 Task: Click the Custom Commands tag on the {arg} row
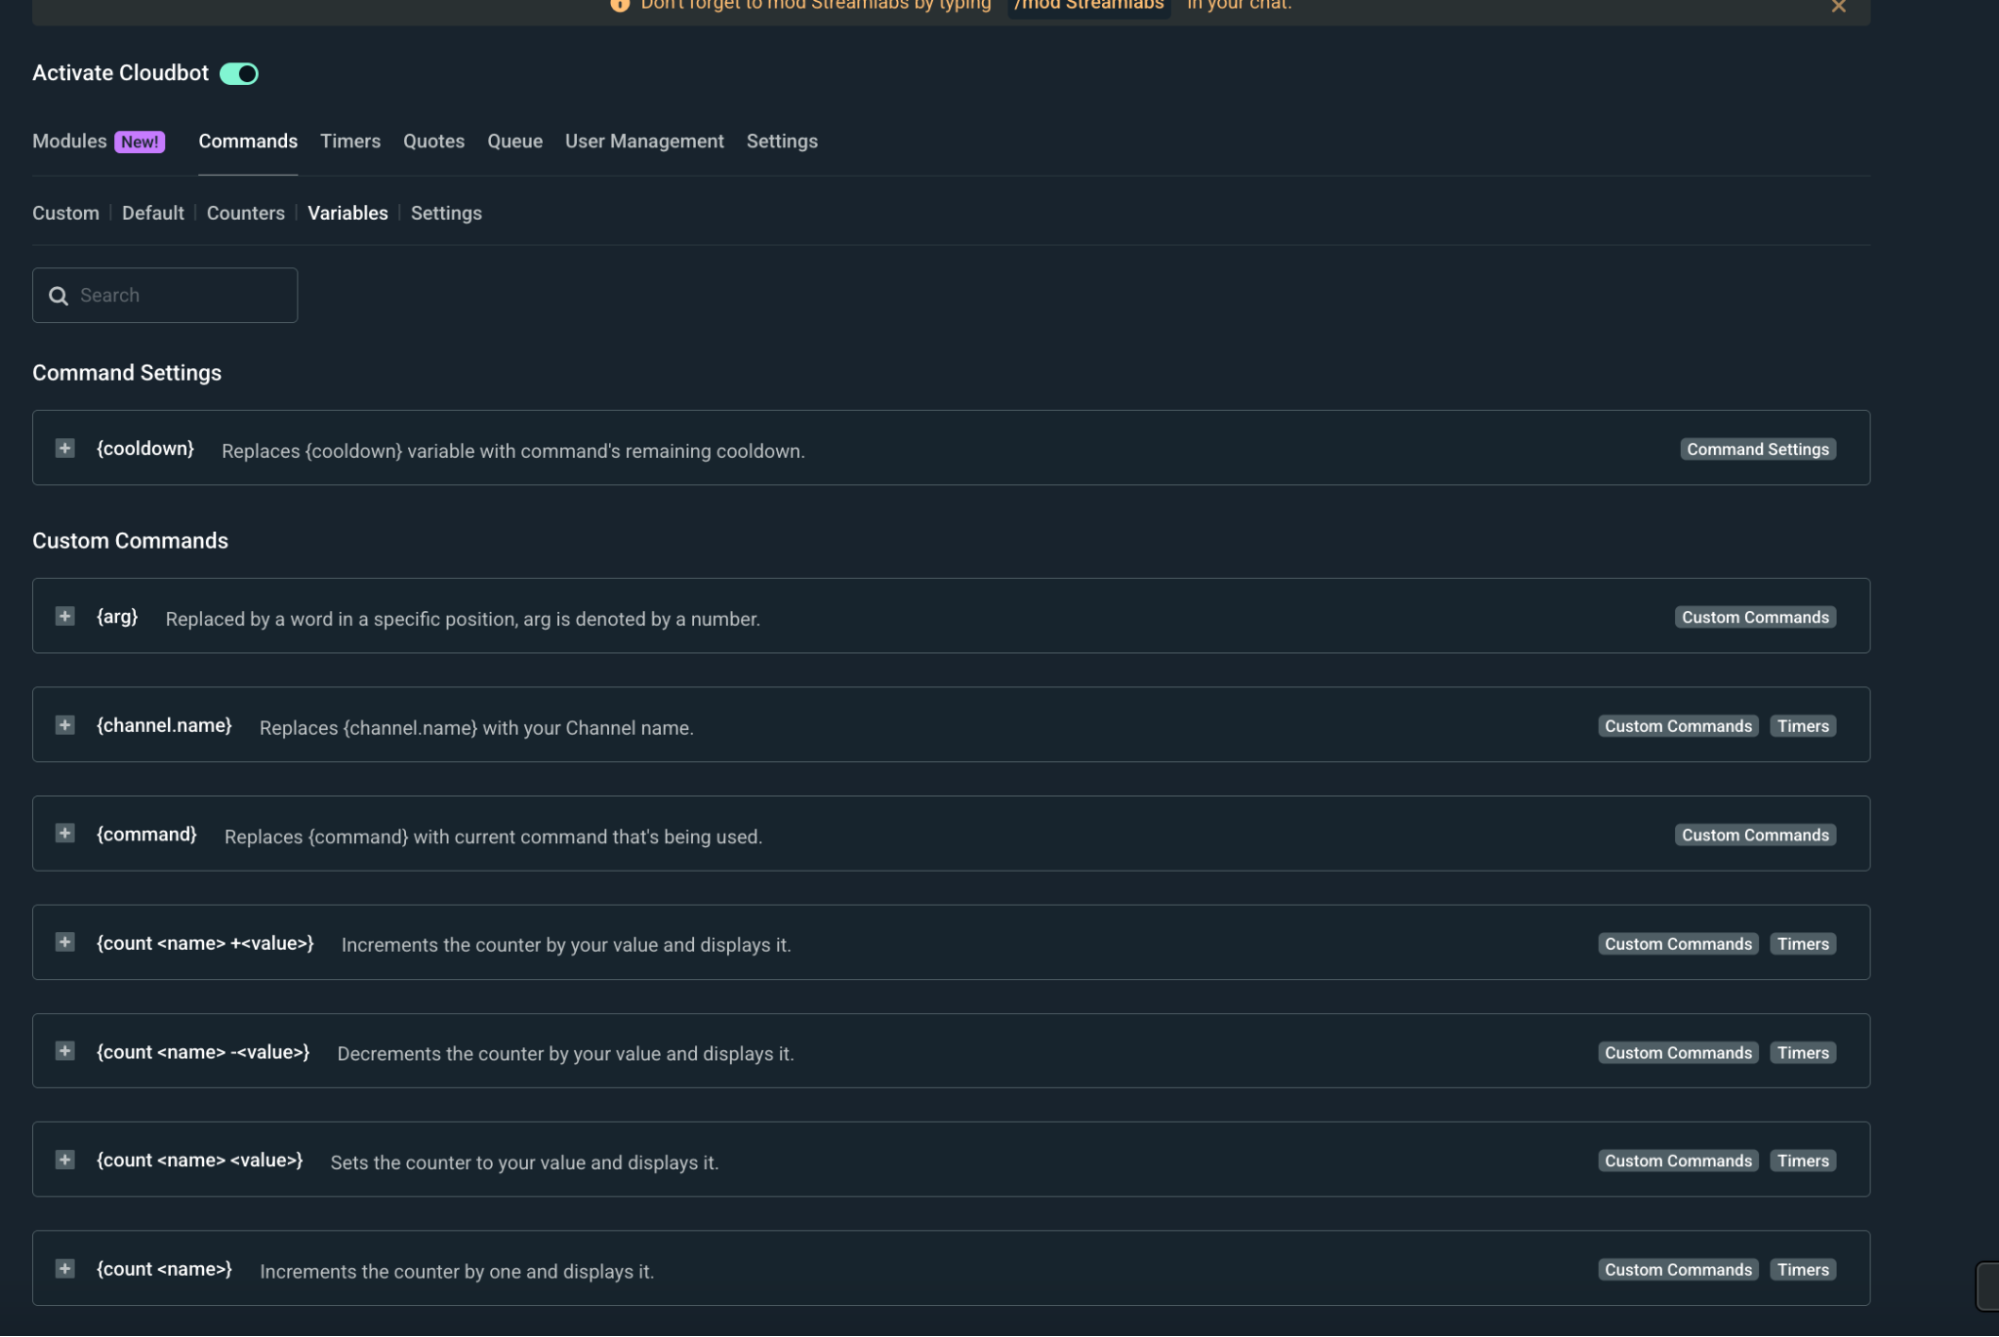[x=1754, y=617]
